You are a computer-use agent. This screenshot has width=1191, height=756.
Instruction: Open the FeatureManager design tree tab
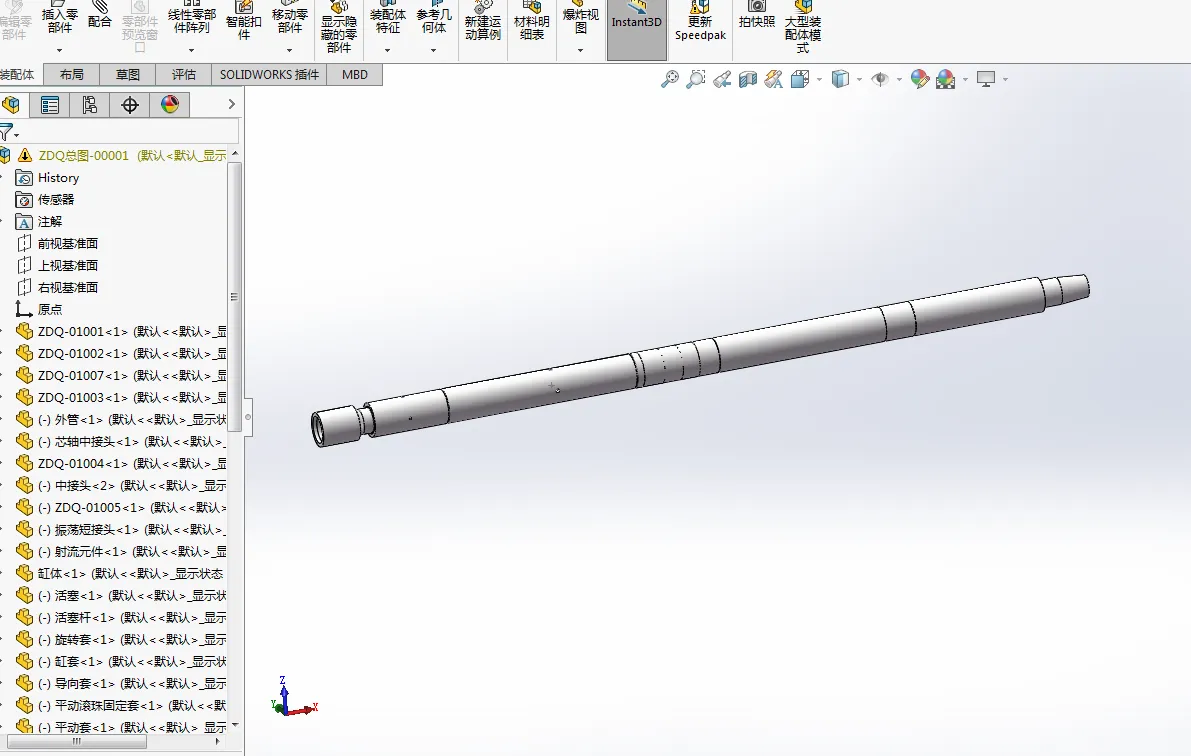11,105
